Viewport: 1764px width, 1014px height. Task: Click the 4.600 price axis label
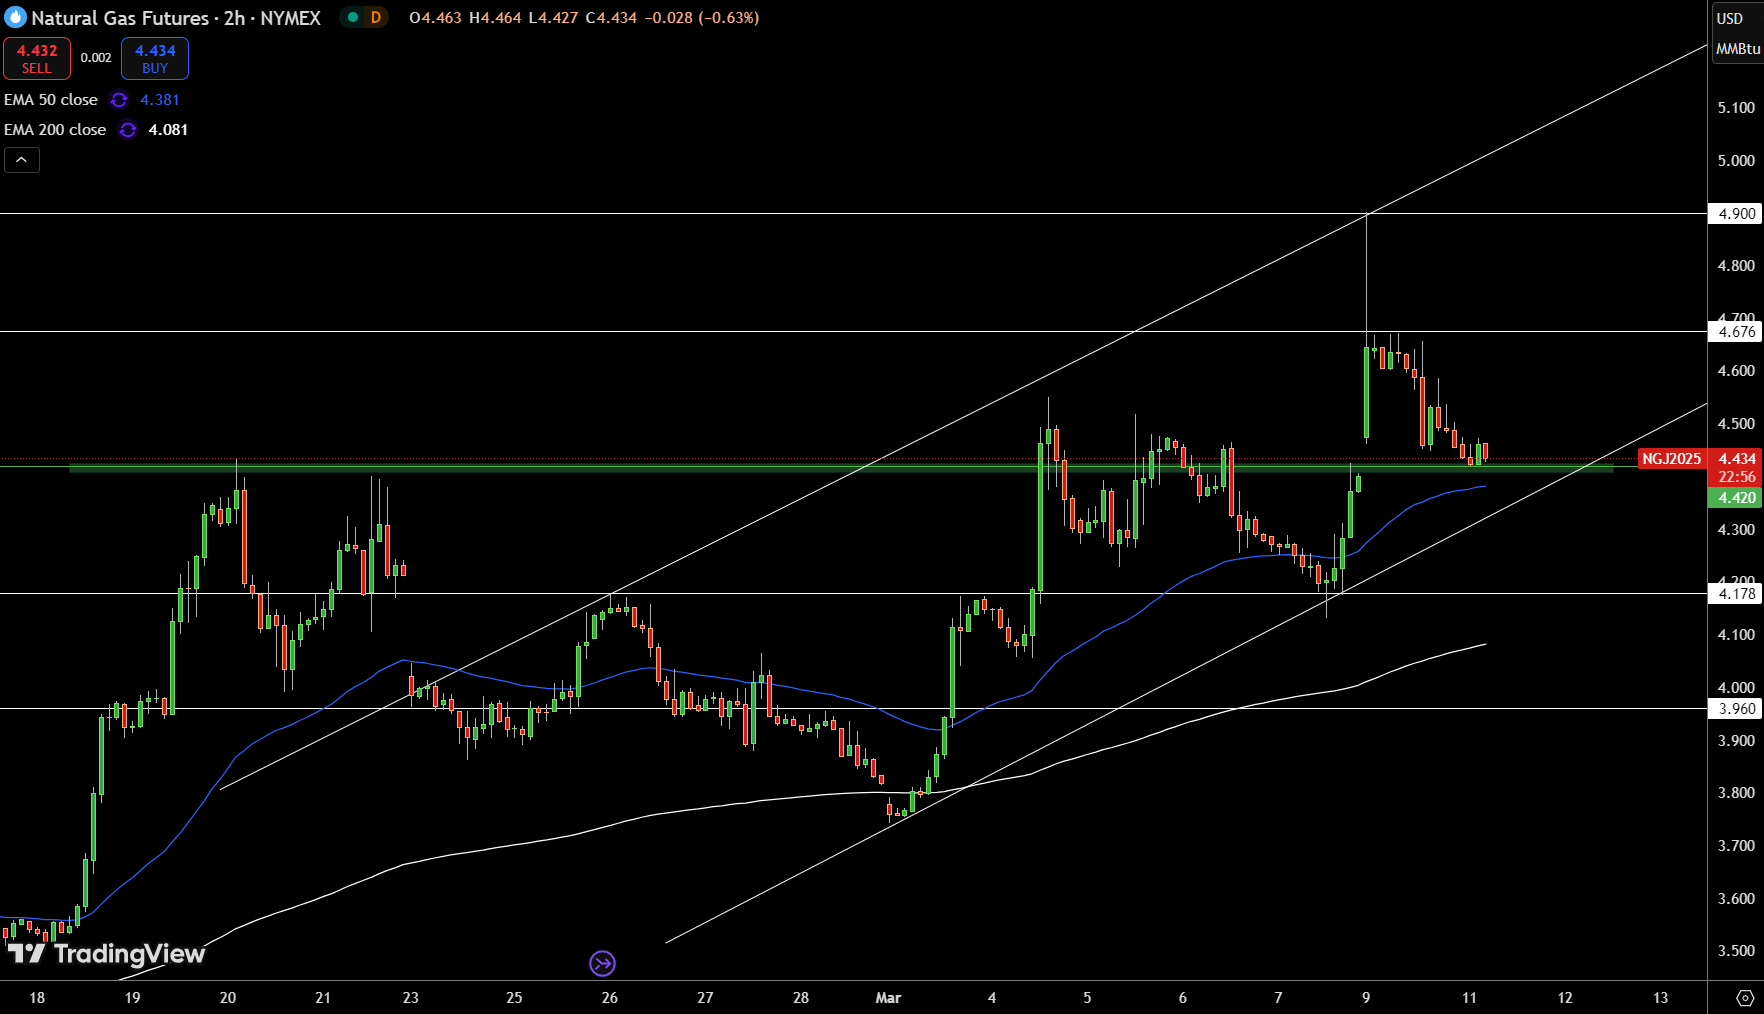[x=1736, y=371]
